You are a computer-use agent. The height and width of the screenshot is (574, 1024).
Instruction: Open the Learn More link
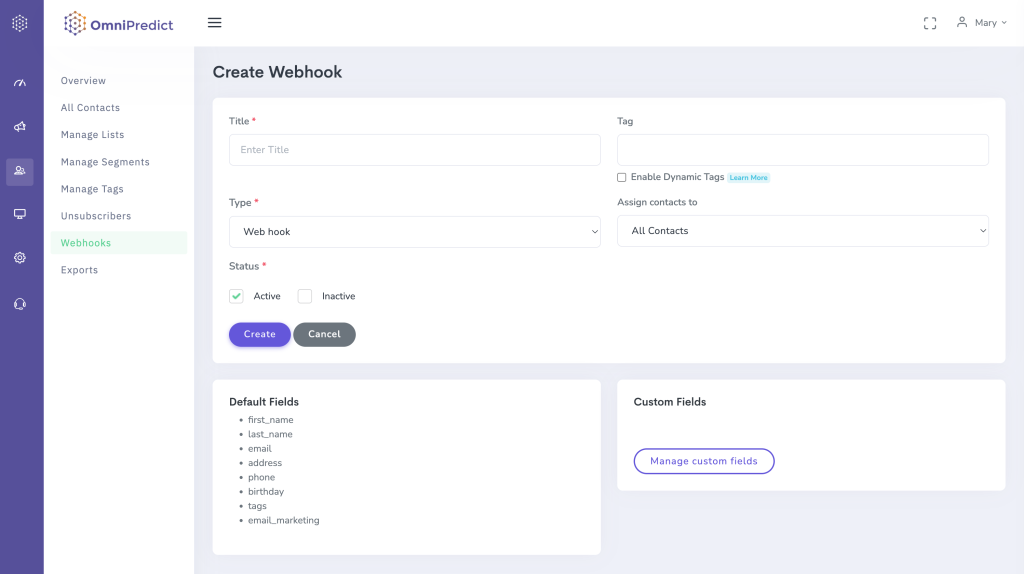(748, 178)
